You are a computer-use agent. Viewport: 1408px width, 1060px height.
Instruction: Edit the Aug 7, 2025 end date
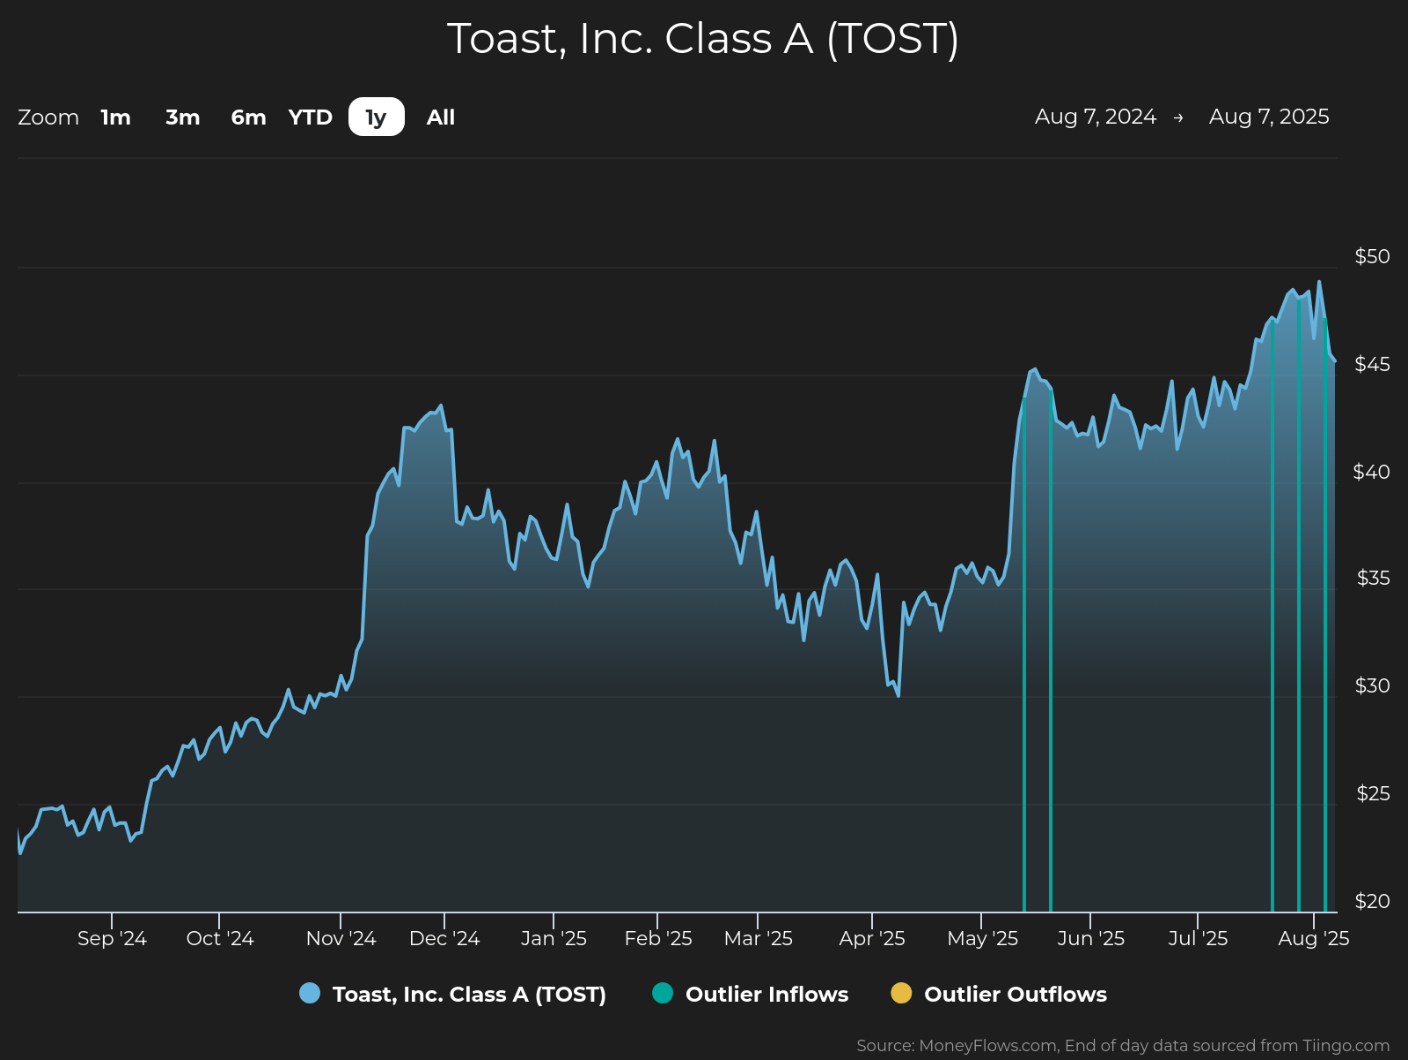[1269, 117]
